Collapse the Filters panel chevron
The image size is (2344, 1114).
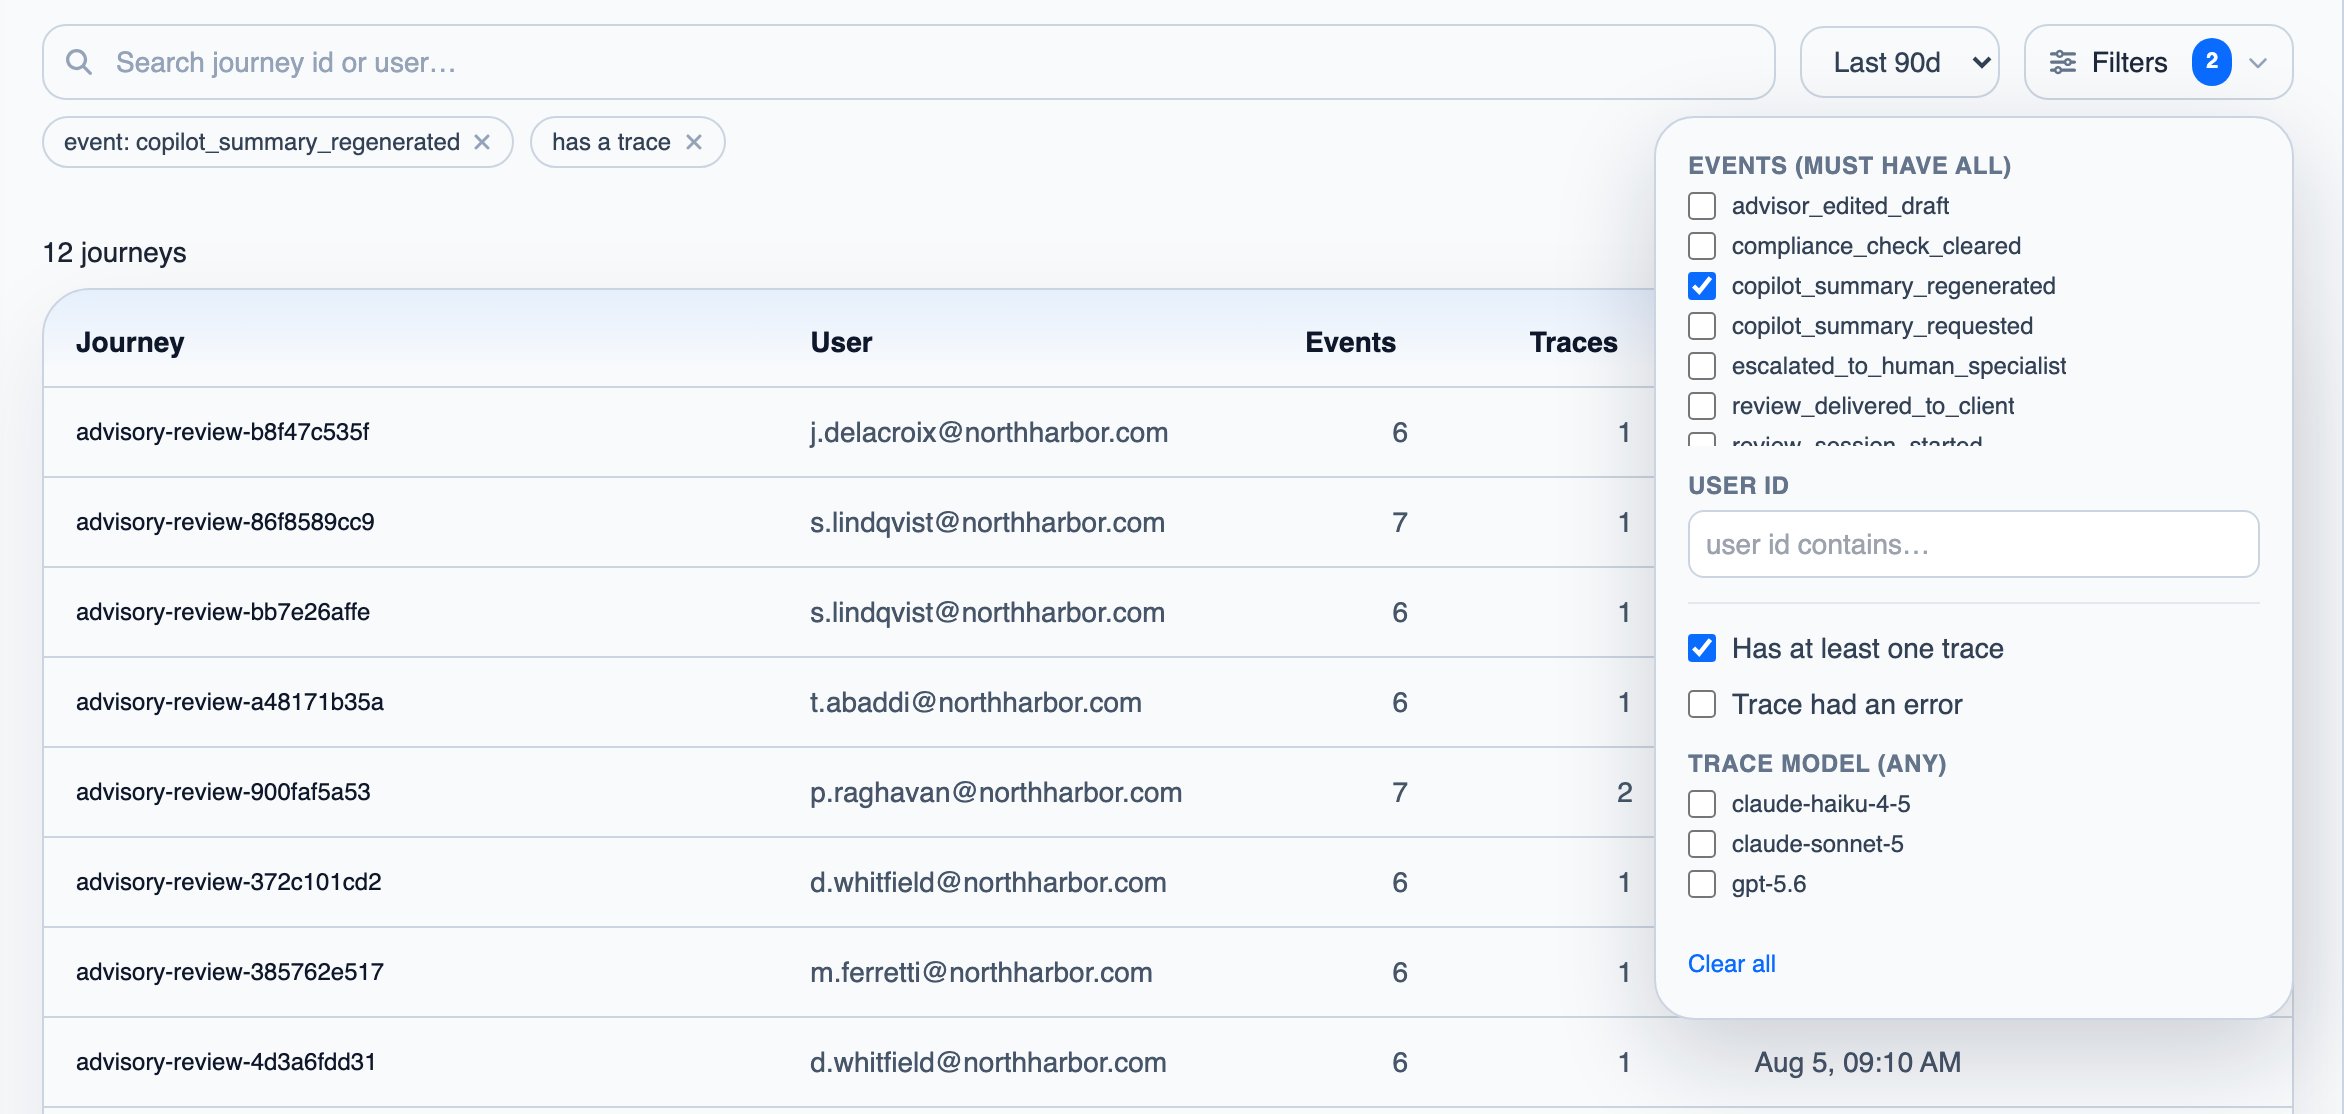[2258, 63]
